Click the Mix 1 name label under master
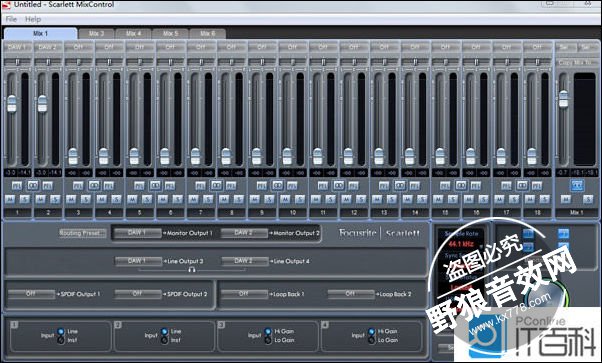Viewport: 602px width, 363px height. pyautogui.click(x=576, y=212)
